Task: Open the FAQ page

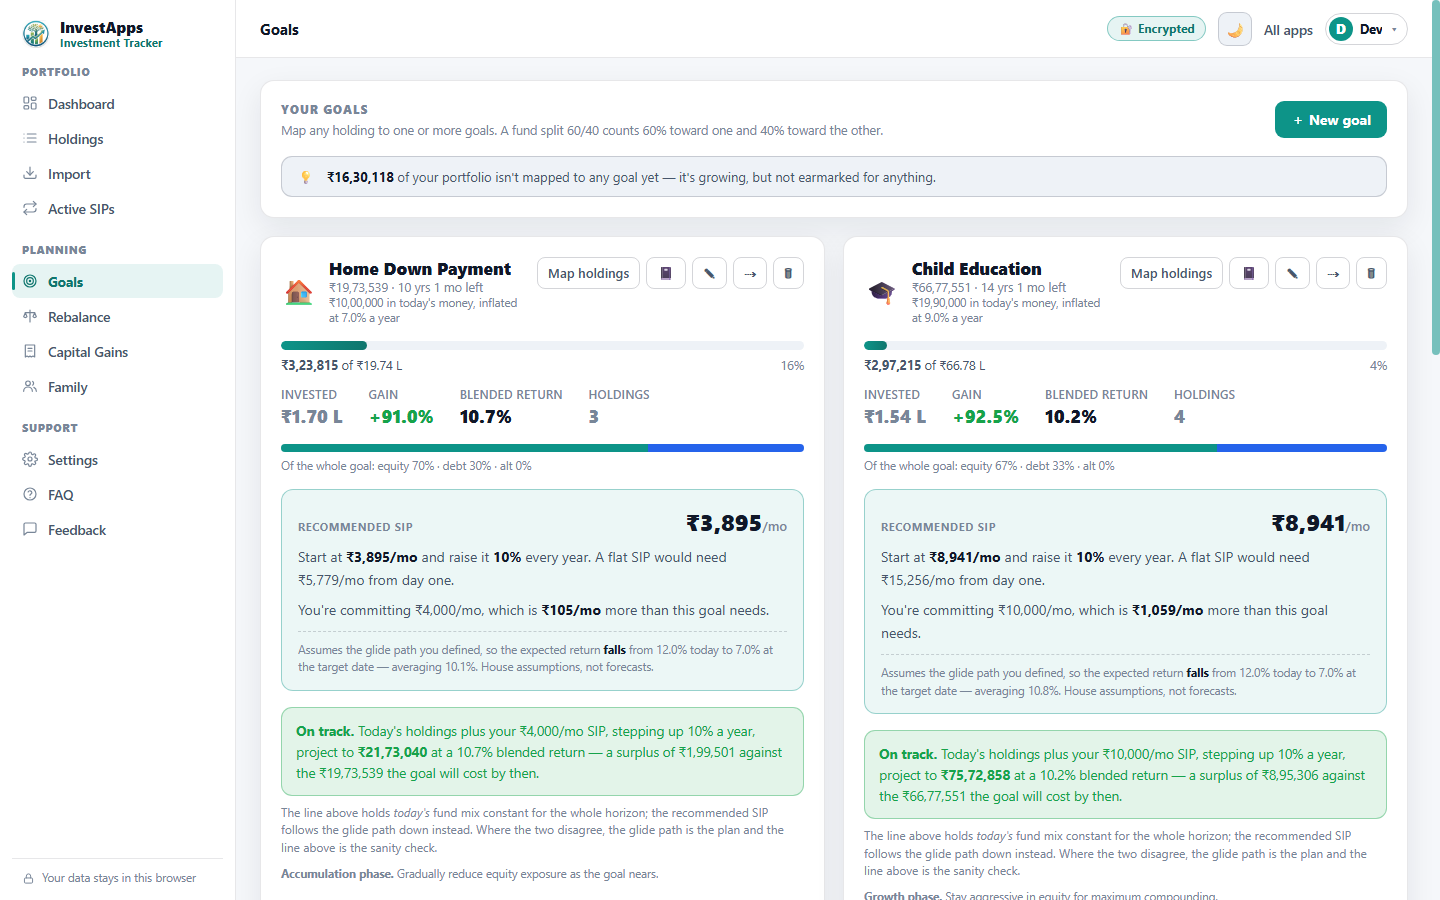Action: pyautogui.click(x=117, y=495)
